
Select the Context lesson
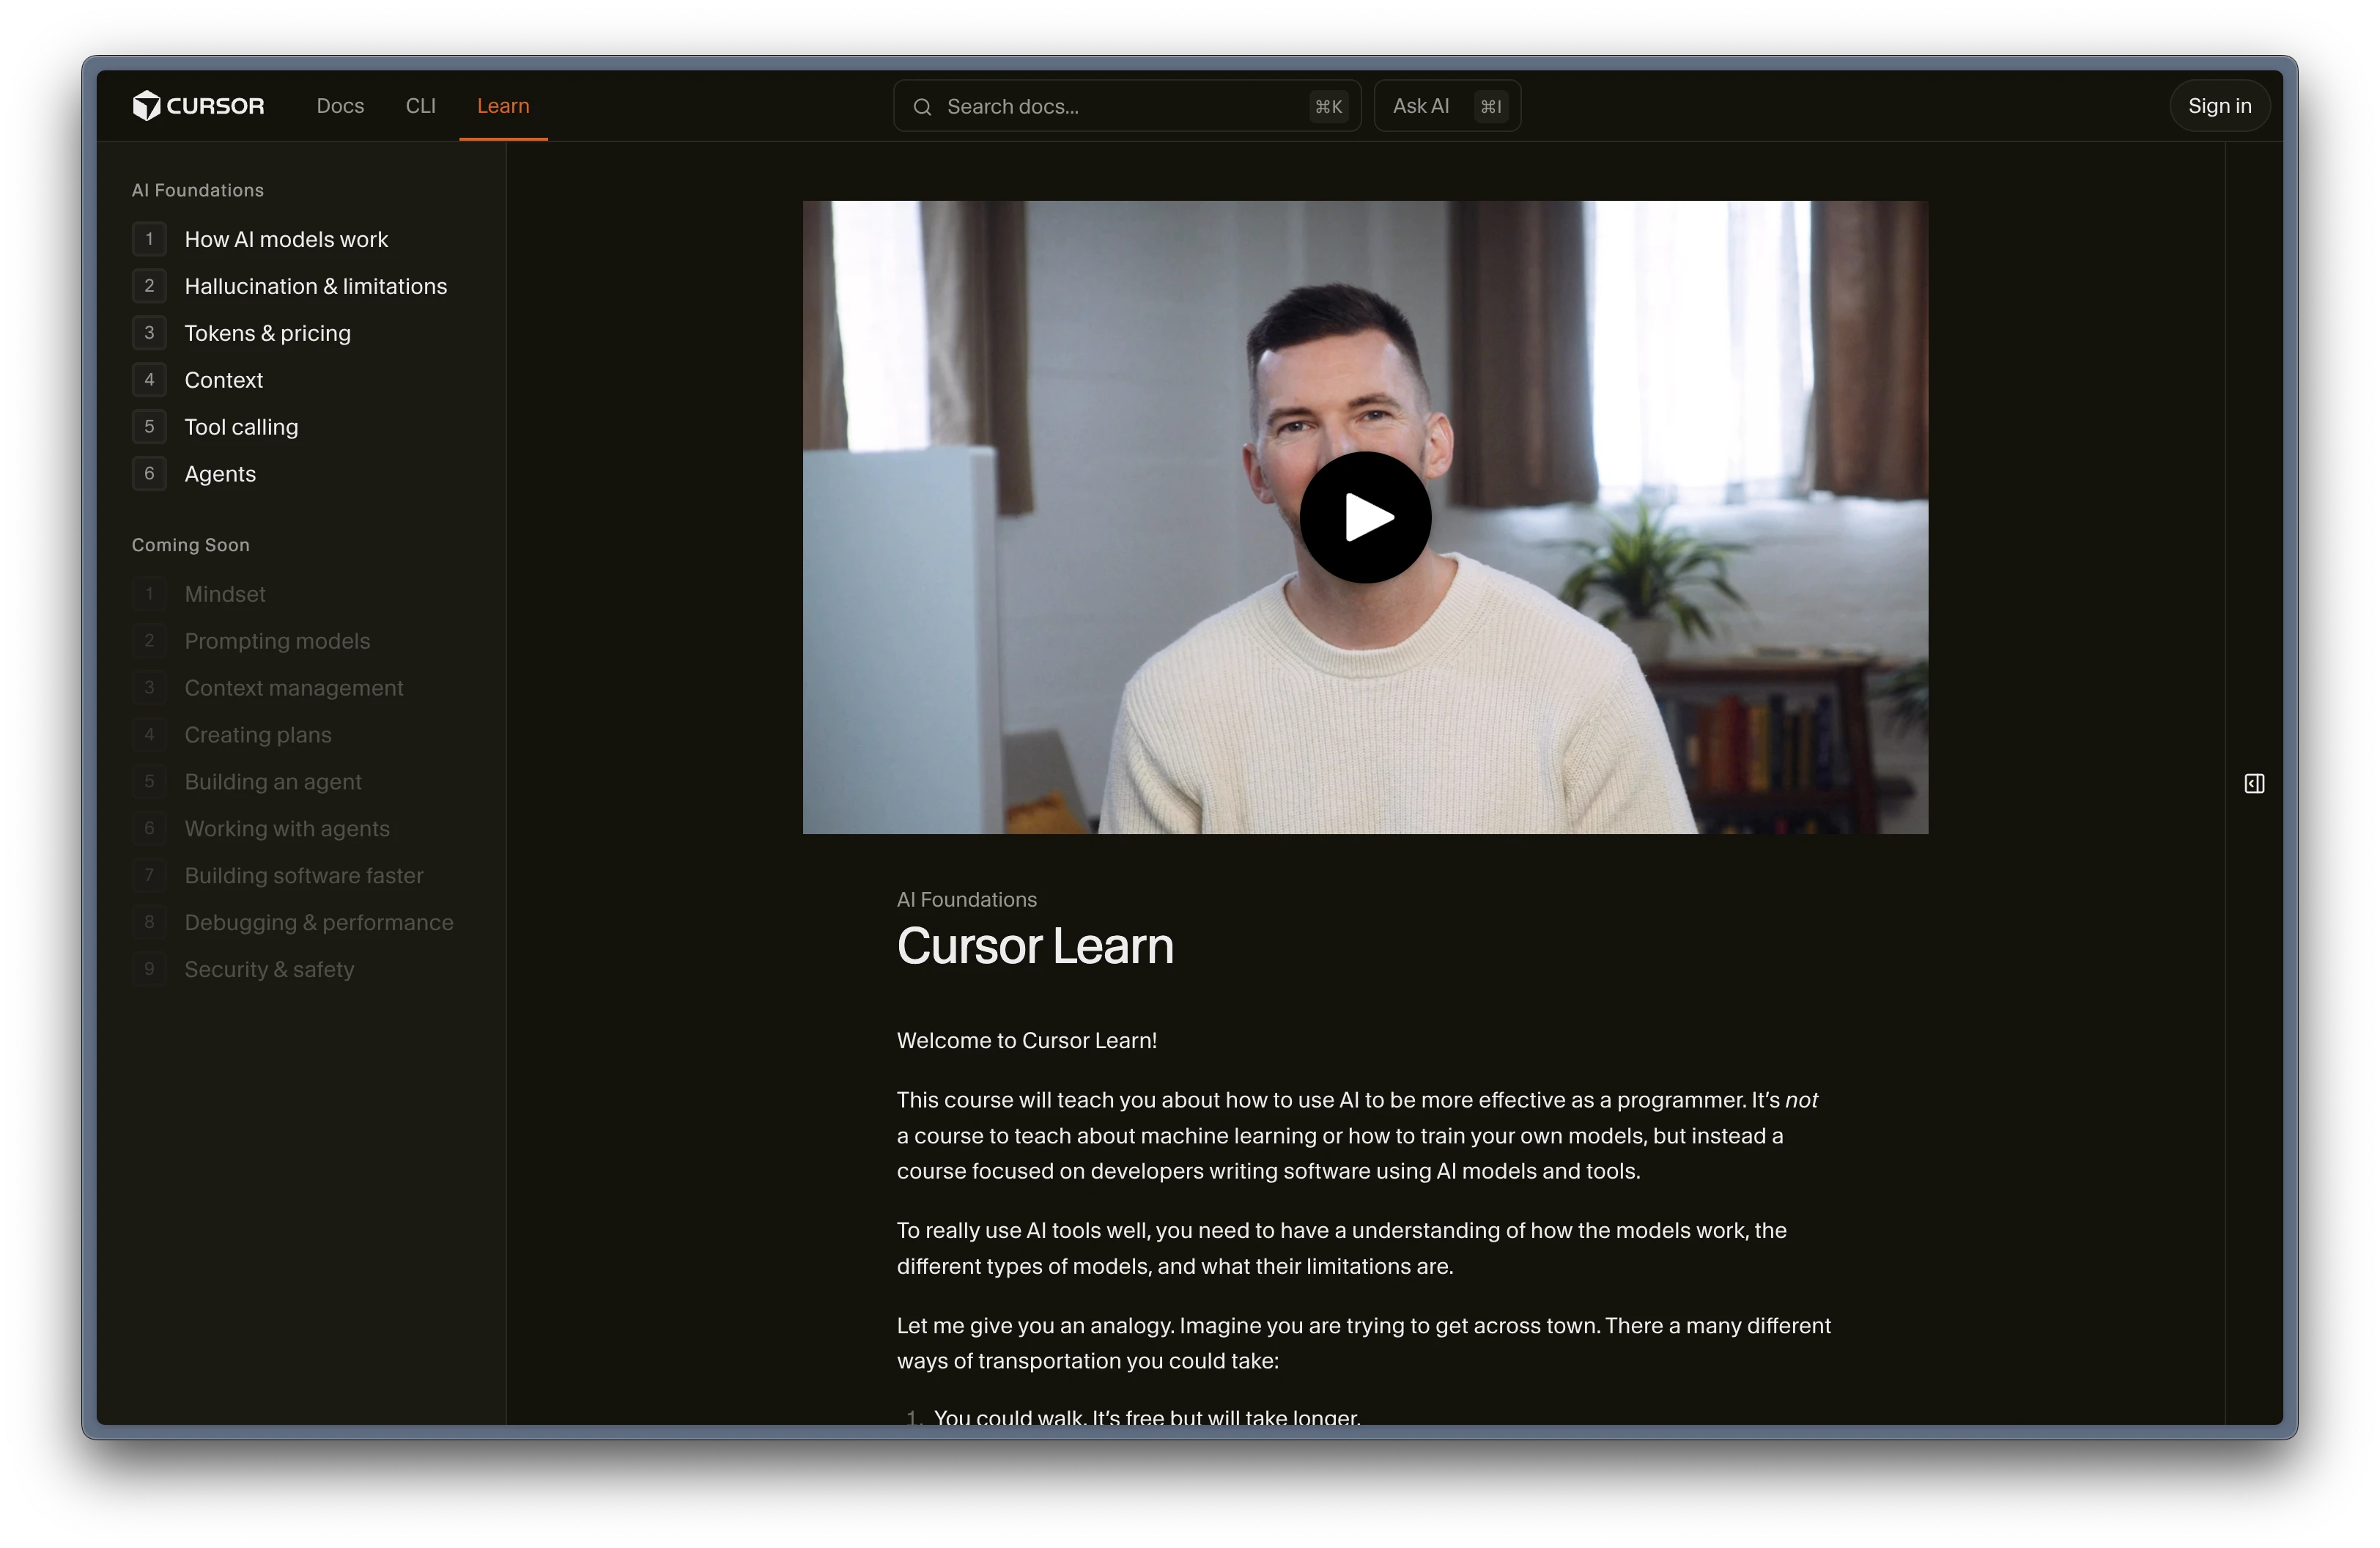(224, 380)
